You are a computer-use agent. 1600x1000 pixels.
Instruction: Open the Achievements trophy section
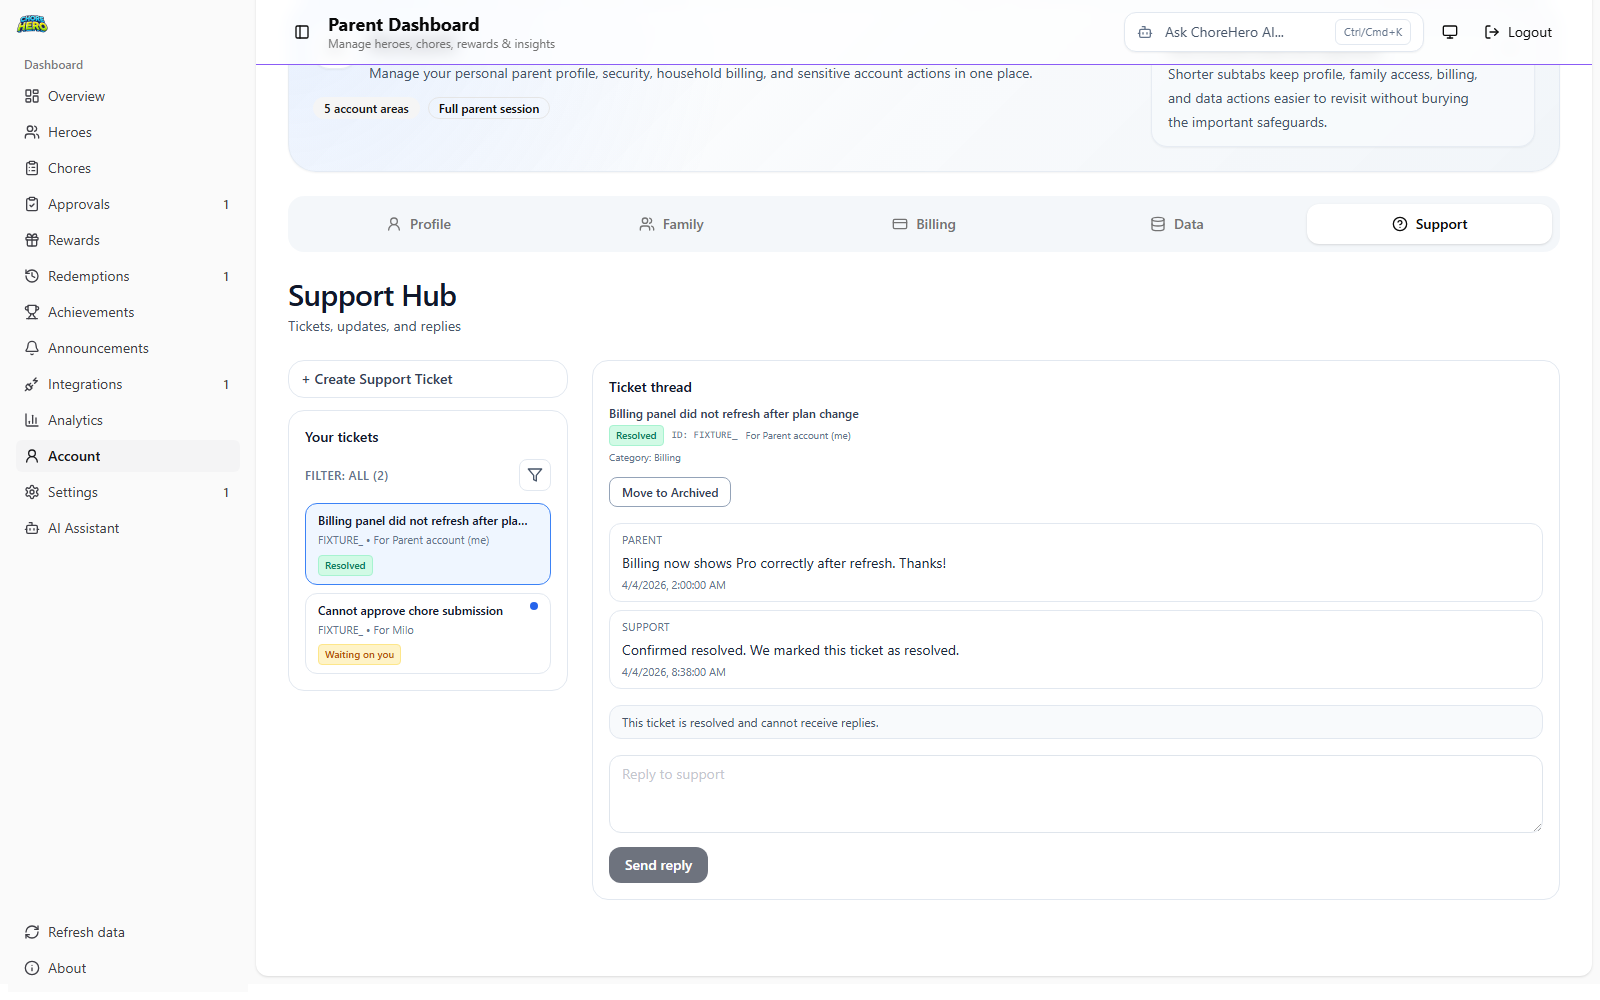point(91,311)
